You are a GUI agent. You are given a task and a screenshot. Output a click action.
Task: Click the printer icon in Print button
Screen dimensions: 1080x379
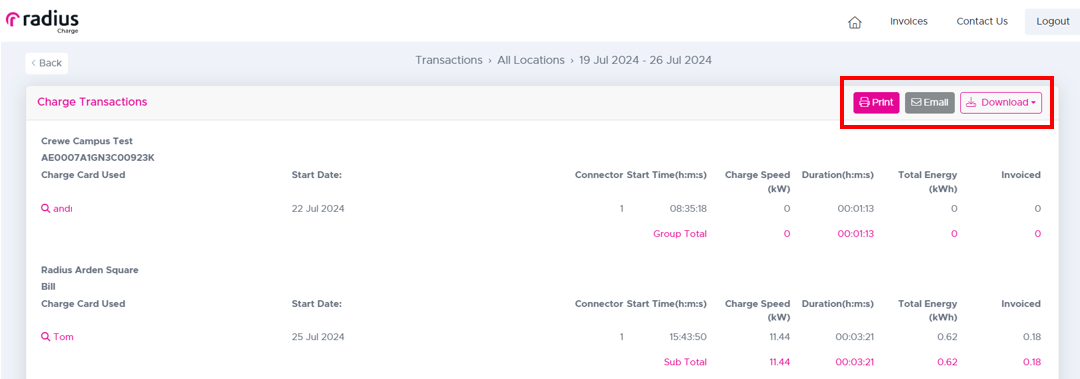point(864,103)
